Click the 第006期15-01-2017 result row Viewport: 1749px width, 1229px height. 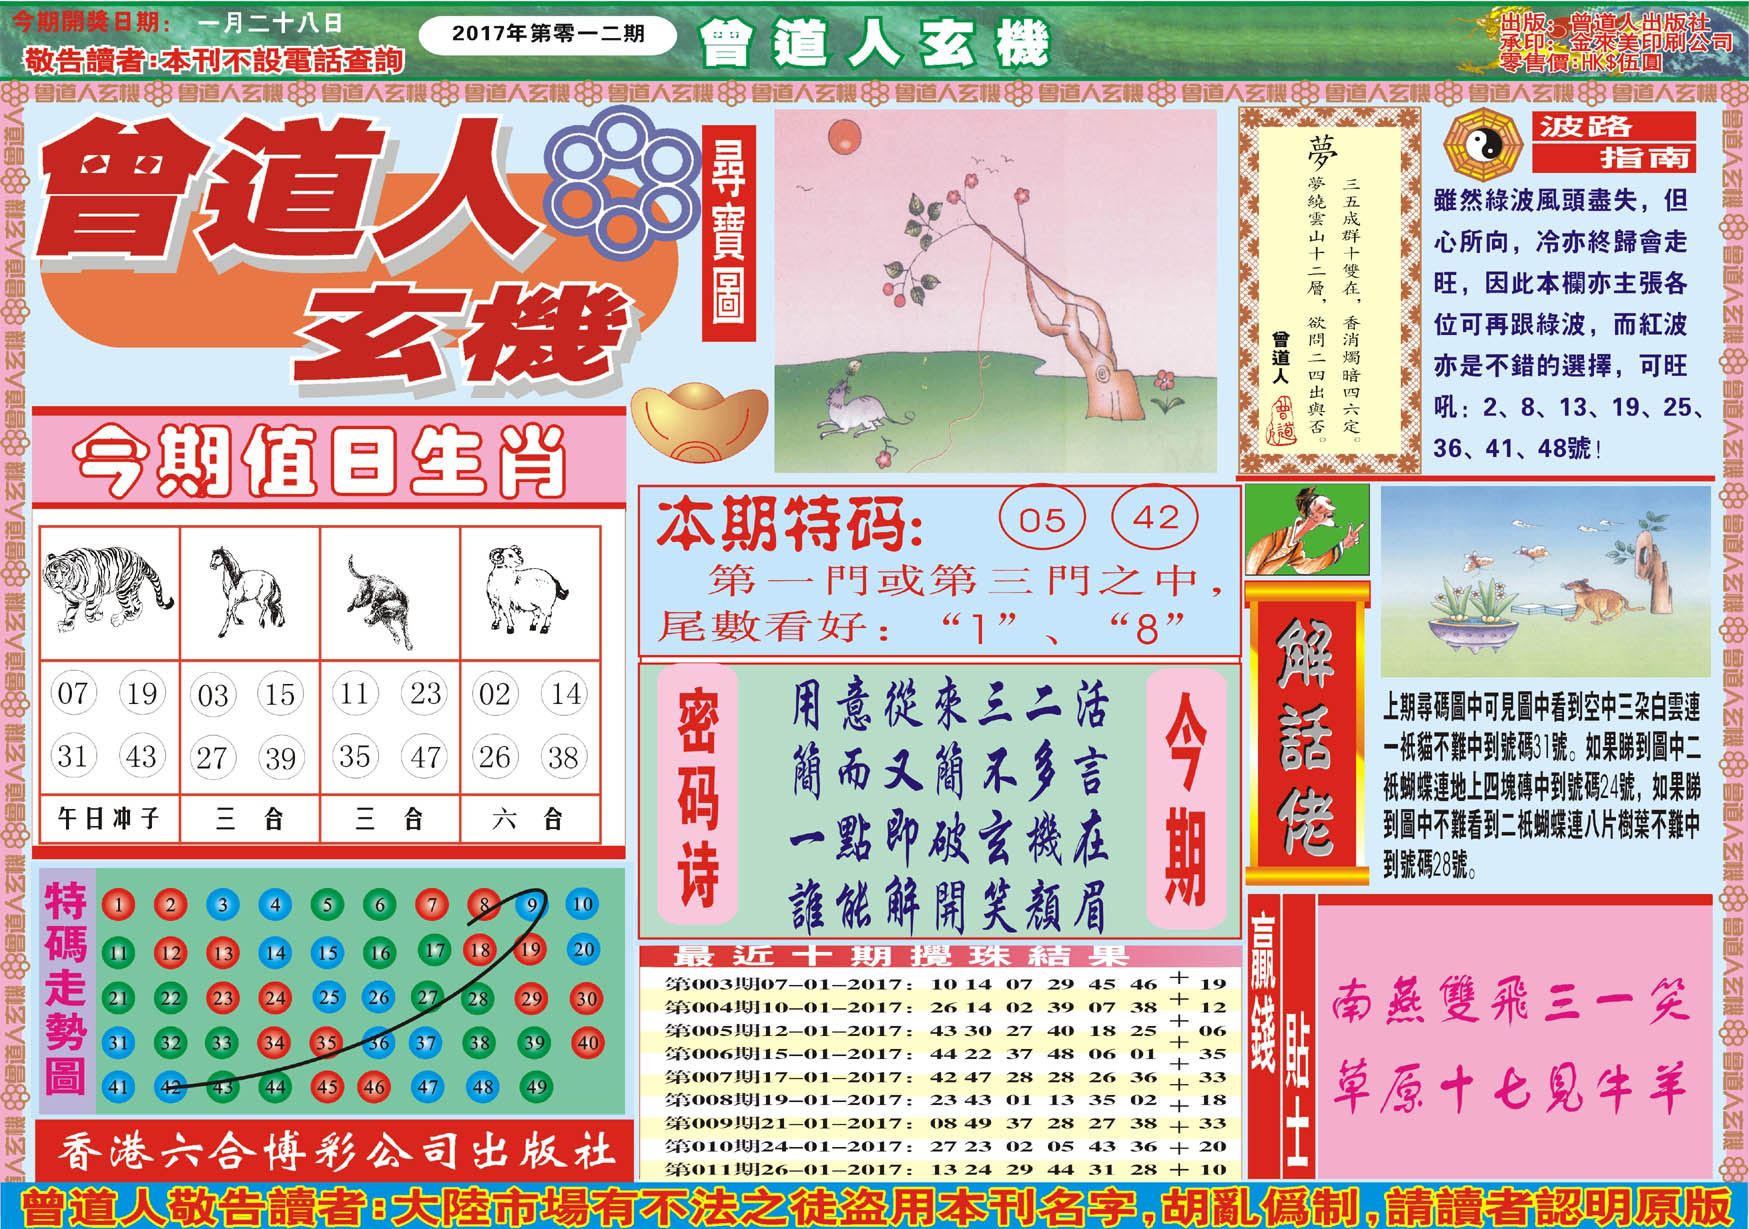(946, 1053)
